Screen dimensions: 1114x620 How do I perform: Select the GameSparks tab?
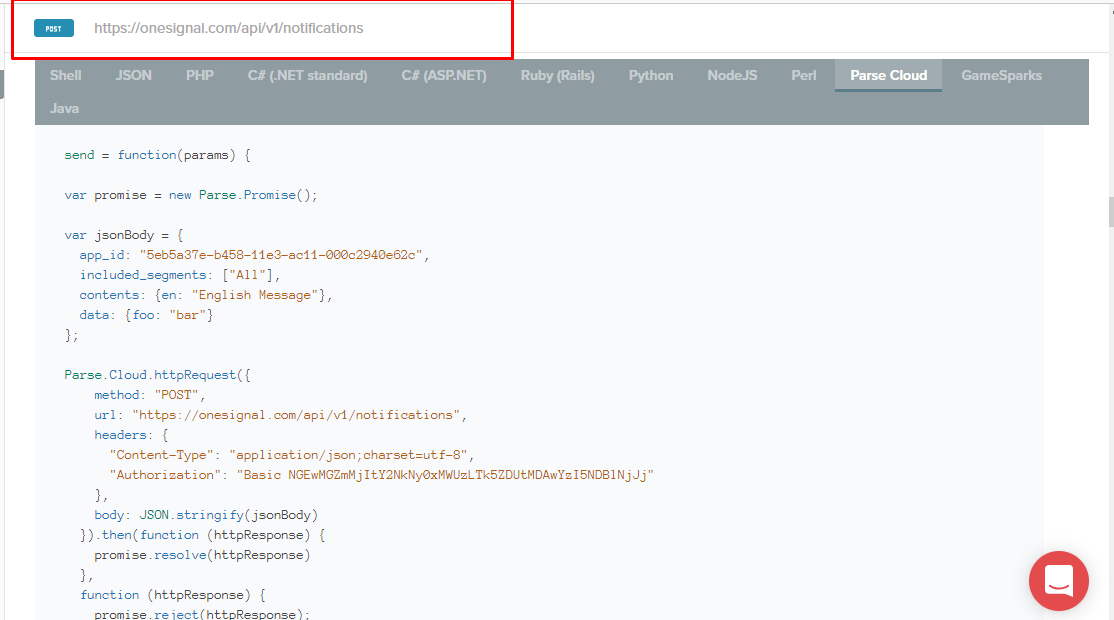click(x=1002, y=75)
